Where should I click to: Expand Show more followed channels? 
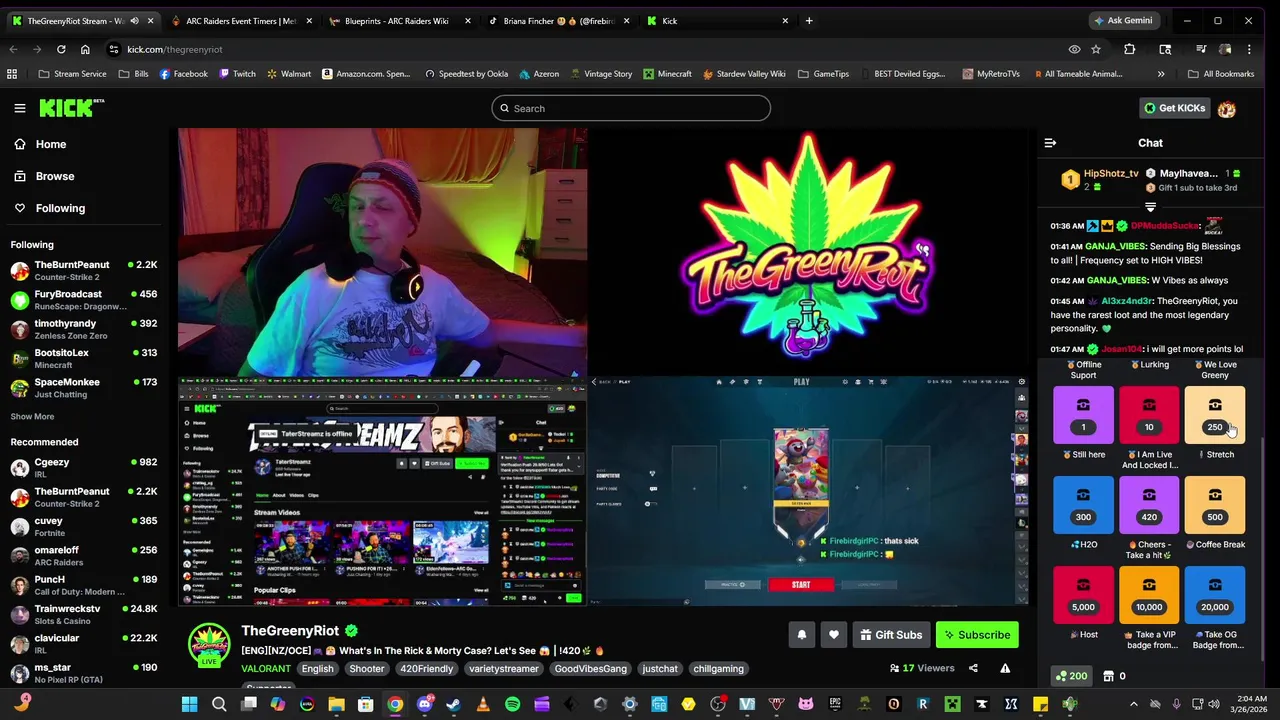click(x=32, y=416)
